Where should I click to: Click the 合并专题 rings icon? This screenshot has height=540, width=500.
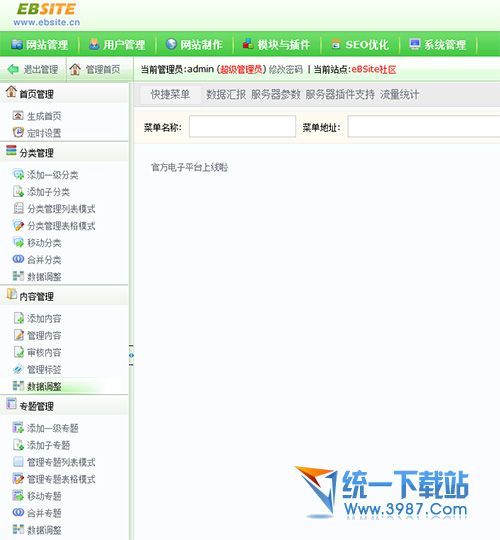[18, 512]
